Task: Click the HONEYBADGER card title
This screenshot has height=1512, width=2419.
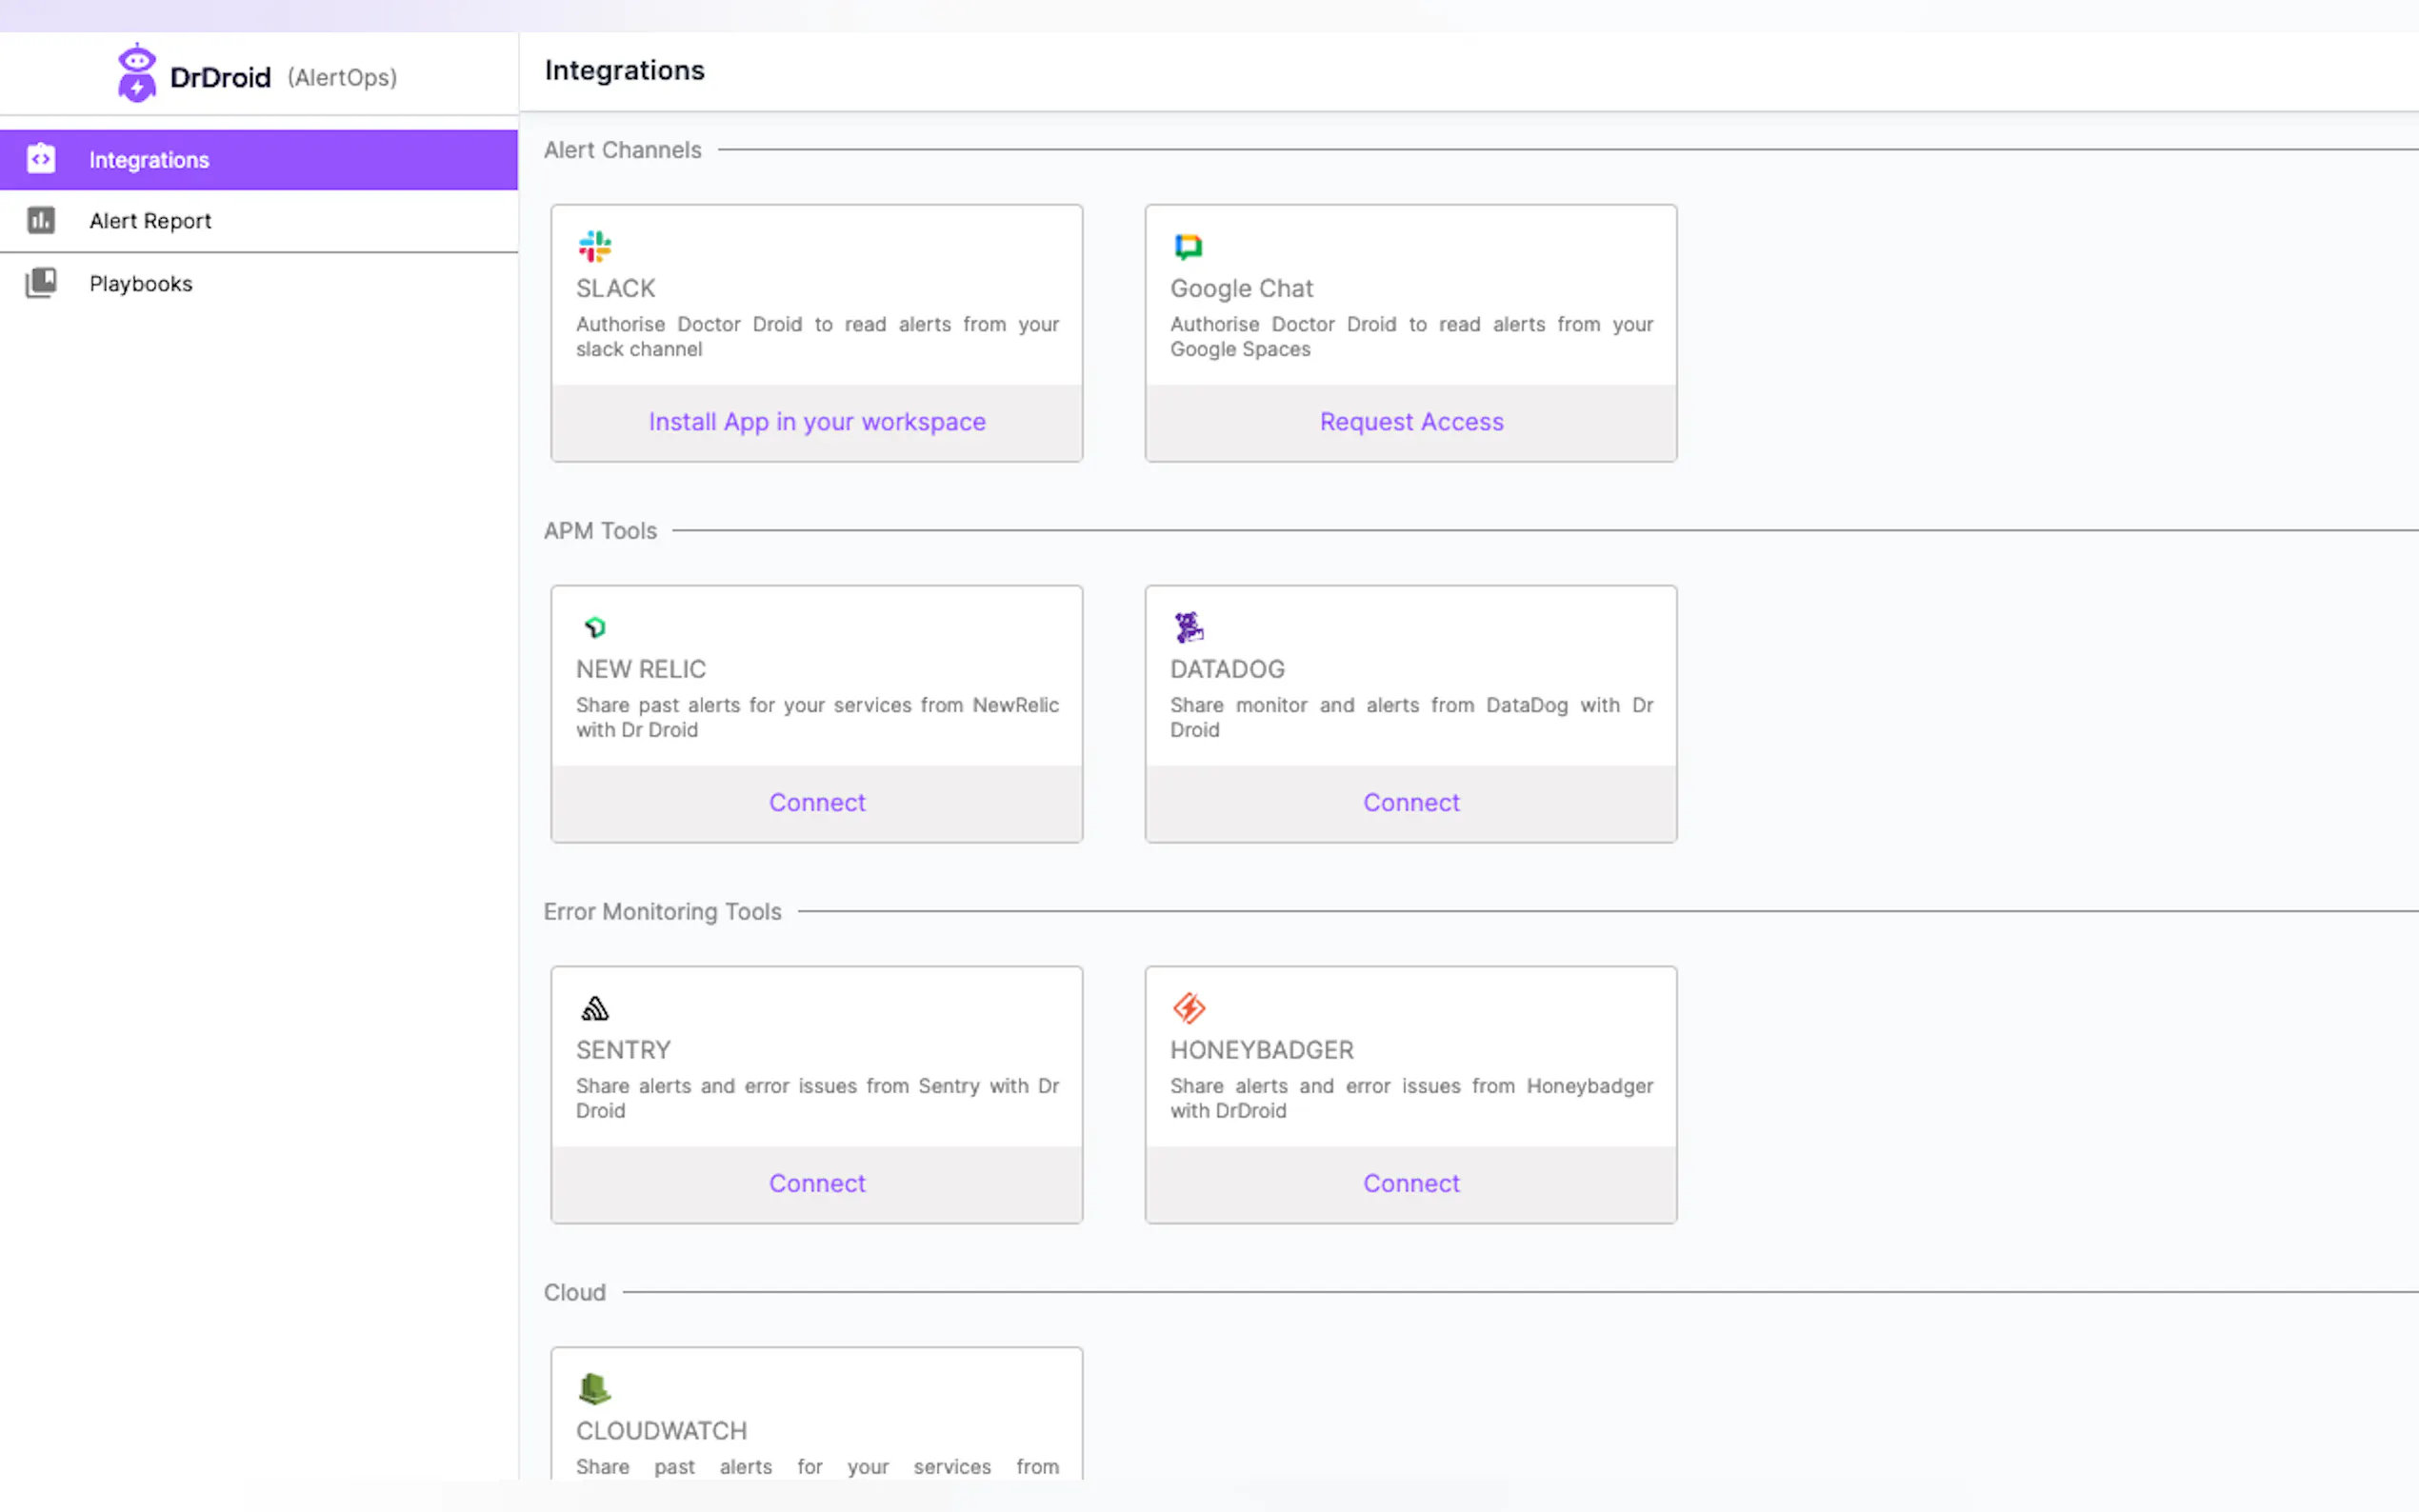Action: 1262,1051
